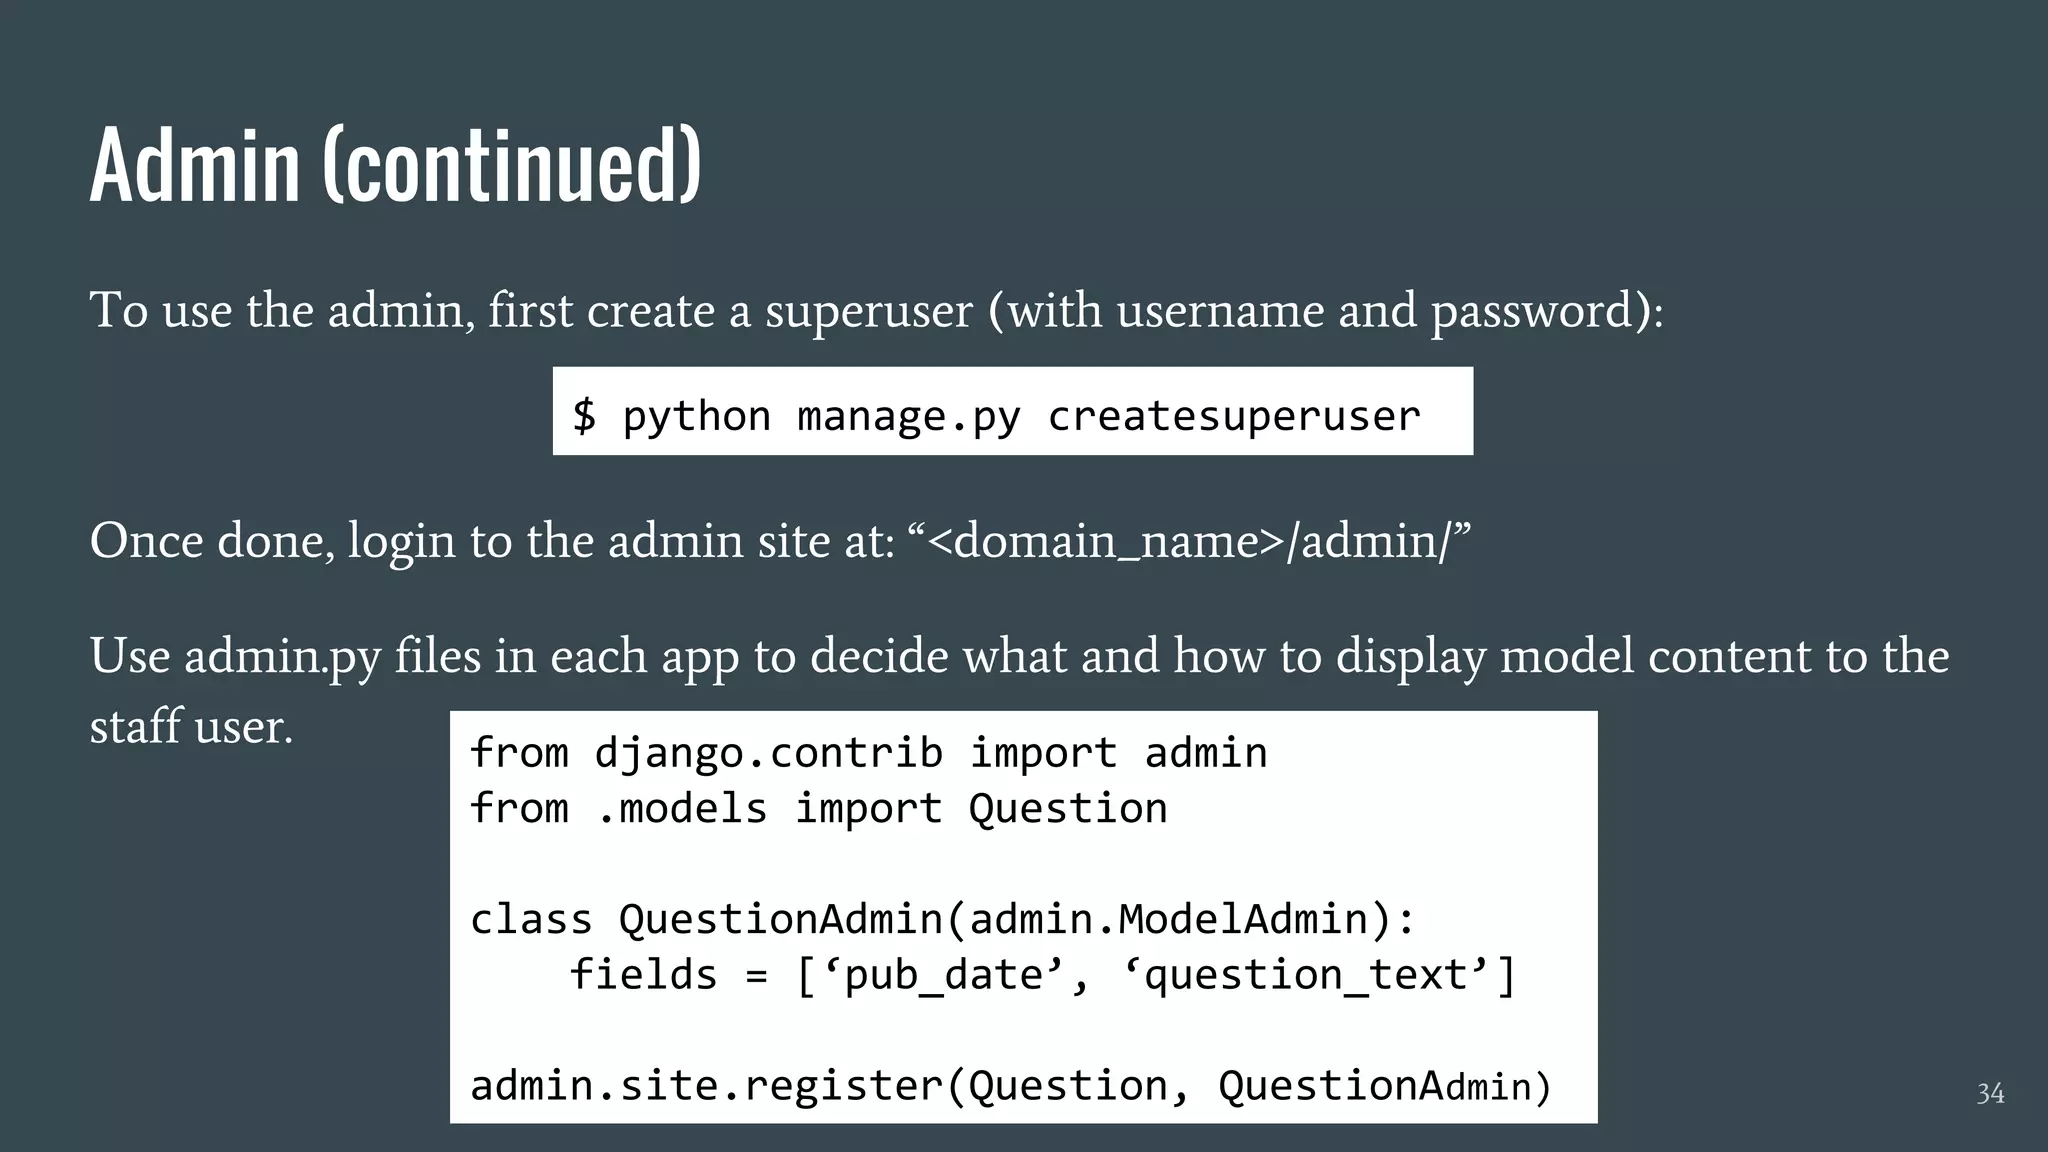Click the word 'createsuperuser' in command
Image resolution: width=2048 pixels, height=1152 pixels.
1233,416
